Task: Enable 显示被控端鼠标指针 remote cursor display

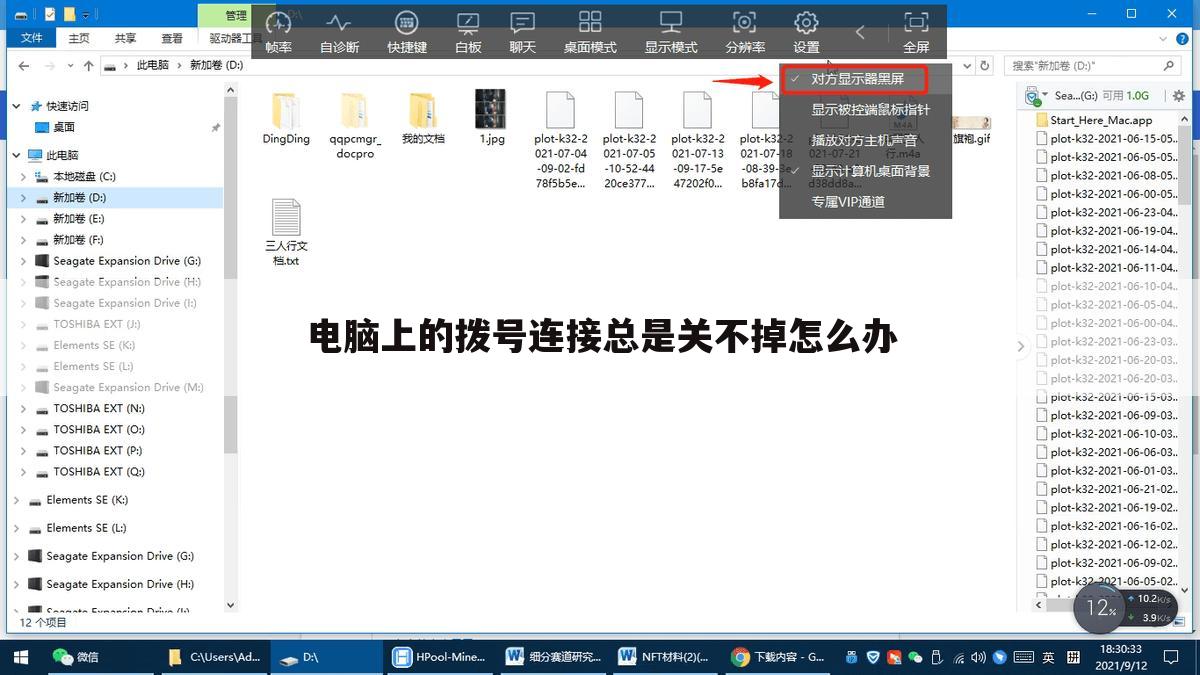Action: click(x=869, y=109)
